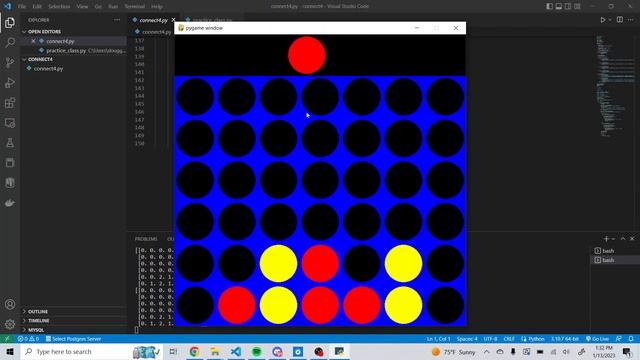Open the Terminal menu
640x360 pixels.
point(135,7)
